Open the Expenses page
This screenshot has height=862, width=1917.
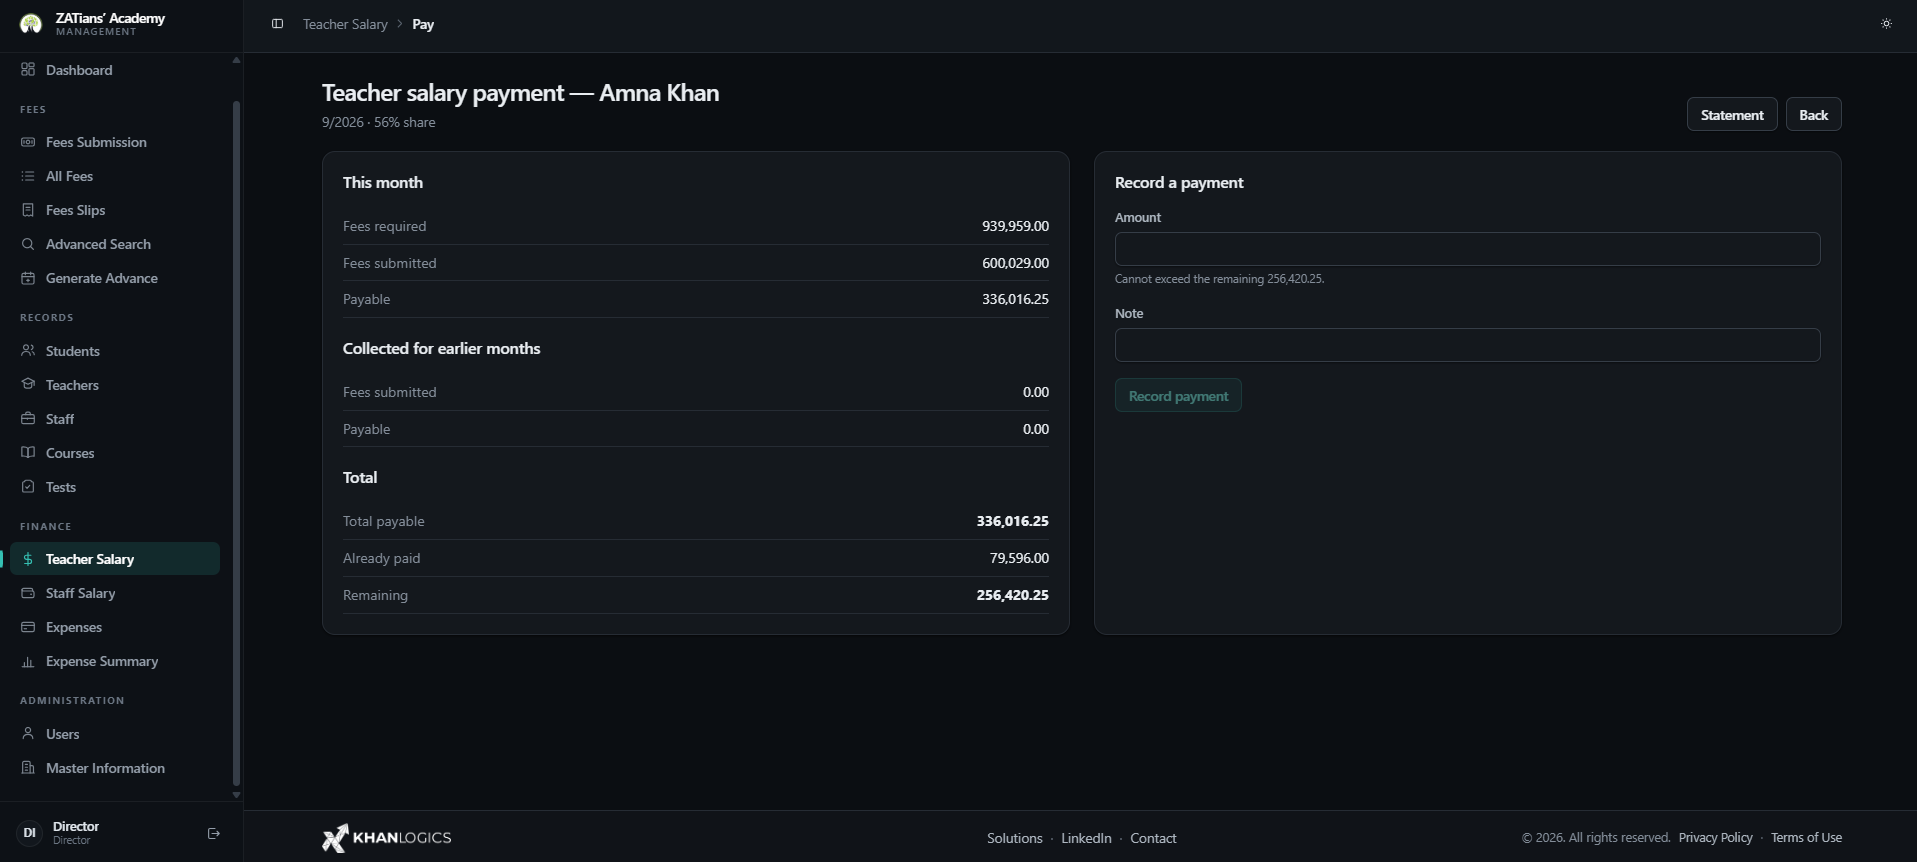click(x=115, y=627)
